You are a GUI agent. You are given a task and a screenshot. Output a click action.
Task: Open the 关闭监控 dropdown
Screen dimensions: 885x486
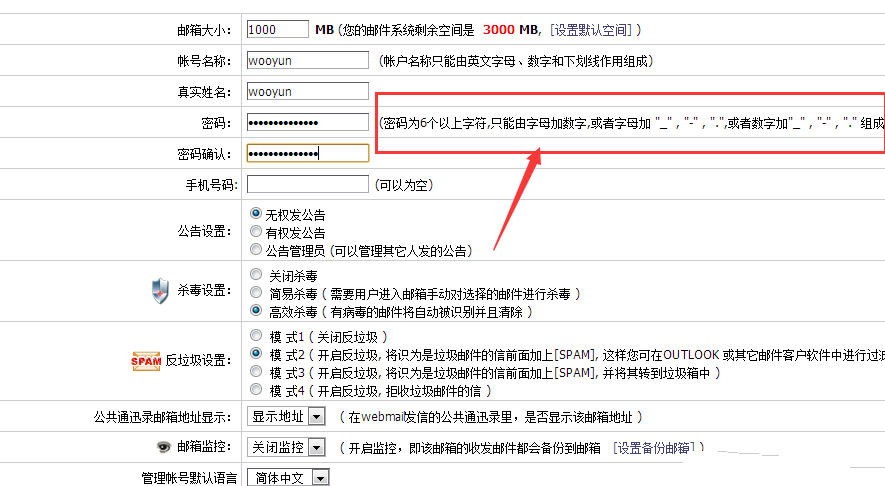pos(286,447)
